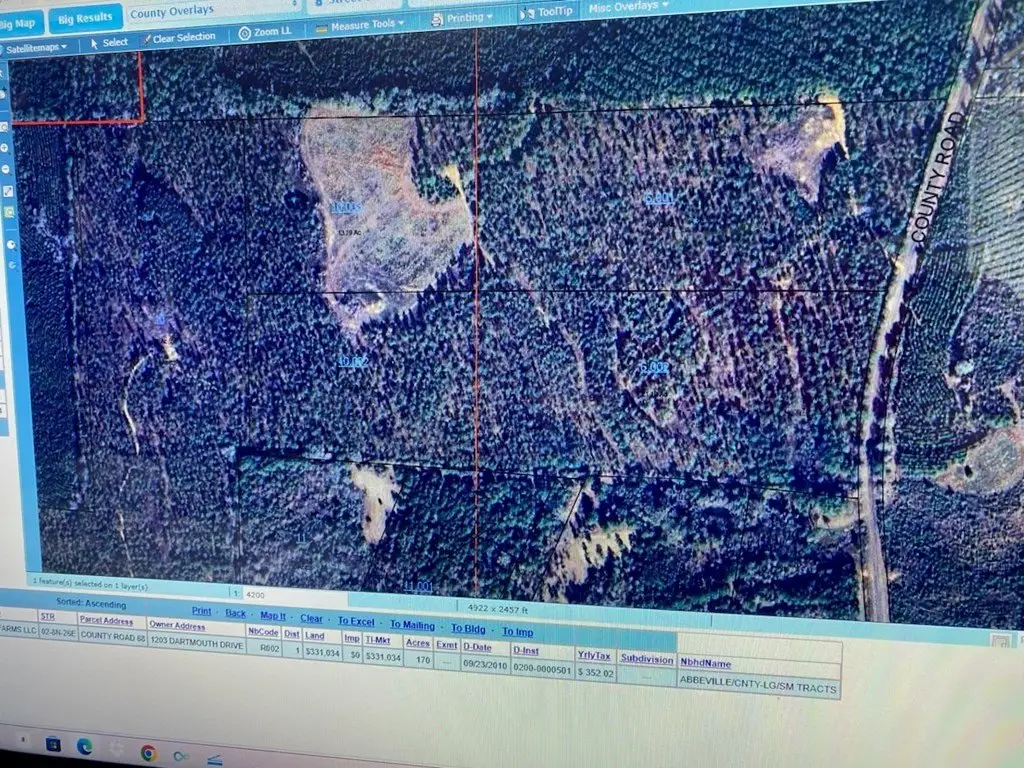Click the Zoom LL target icon

[x=245, y=33]
